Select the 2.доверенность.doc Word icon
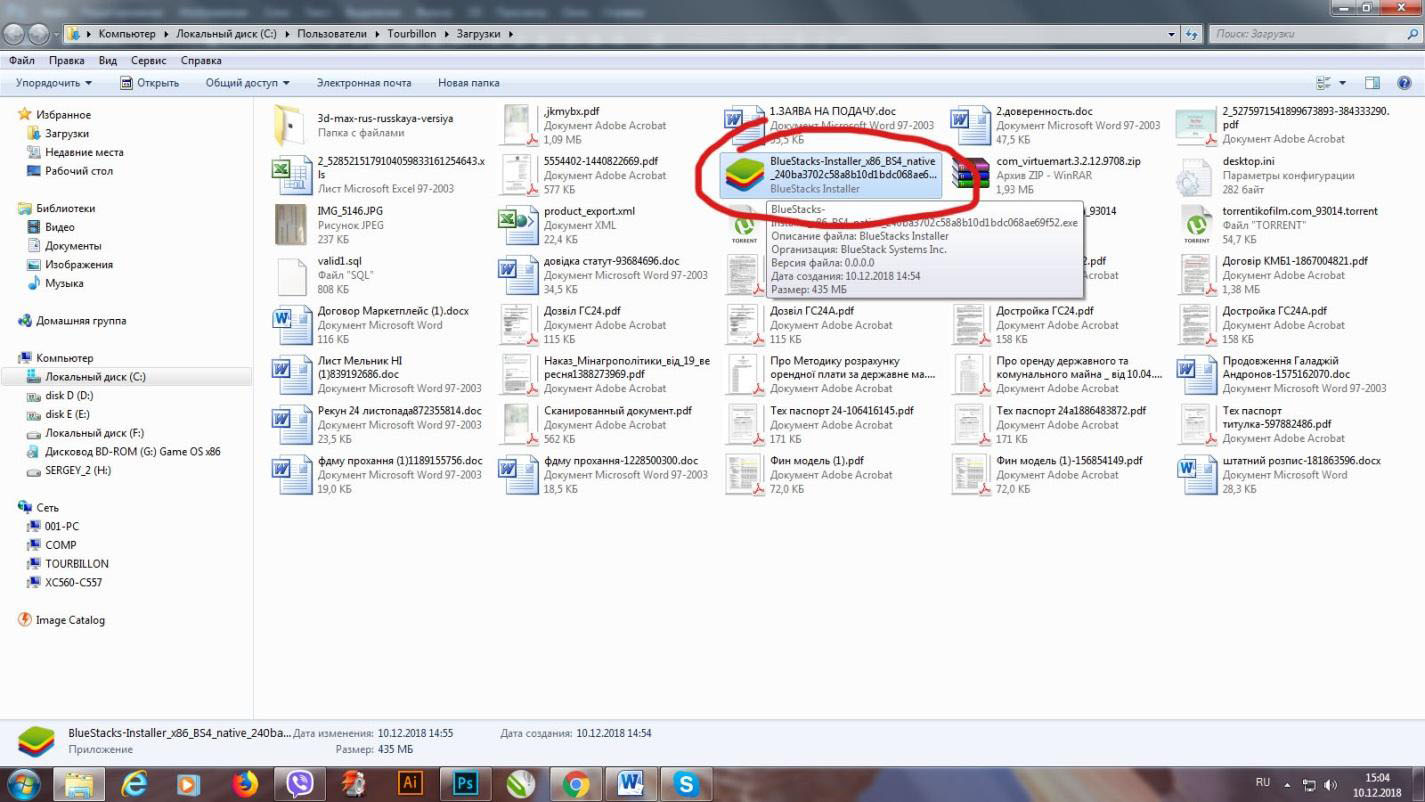Screen dimensions: 1425x802 [x=970, y=125]
